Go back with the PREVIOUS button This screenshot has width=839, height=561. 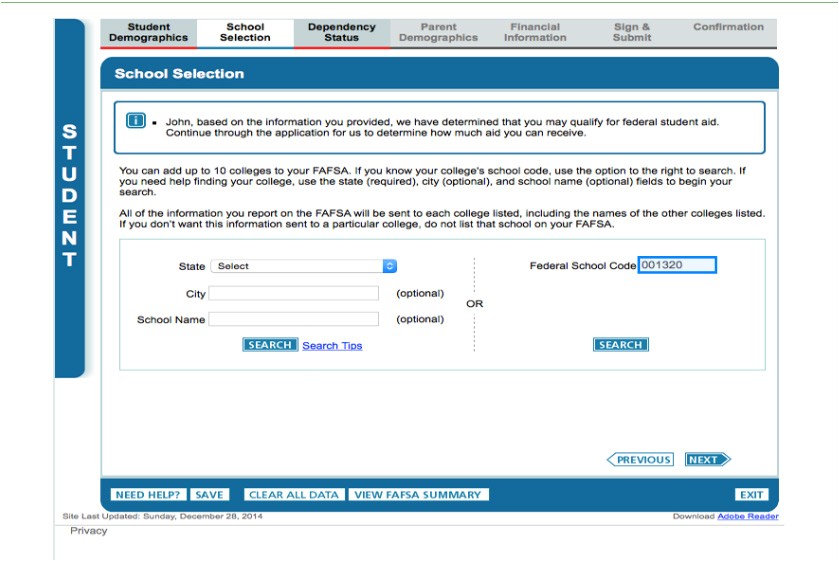(640, 460)
